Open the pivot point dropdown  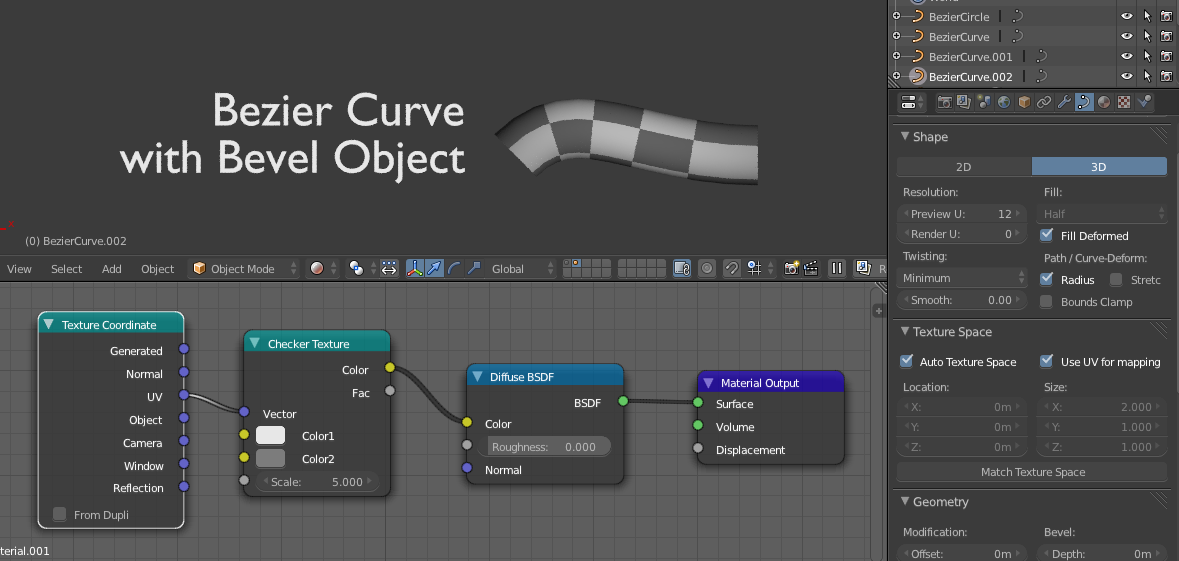(x=362, y=268)
